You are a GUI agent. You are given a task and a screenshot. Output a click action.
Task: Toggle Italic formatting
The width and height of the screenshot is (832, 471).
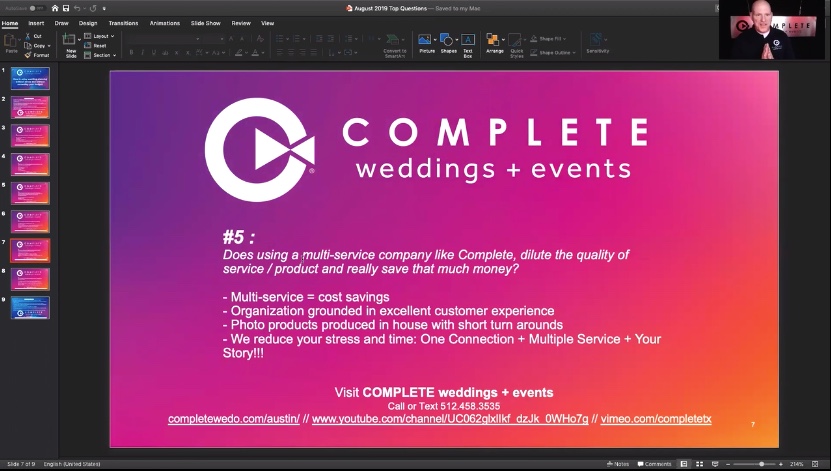142,53
